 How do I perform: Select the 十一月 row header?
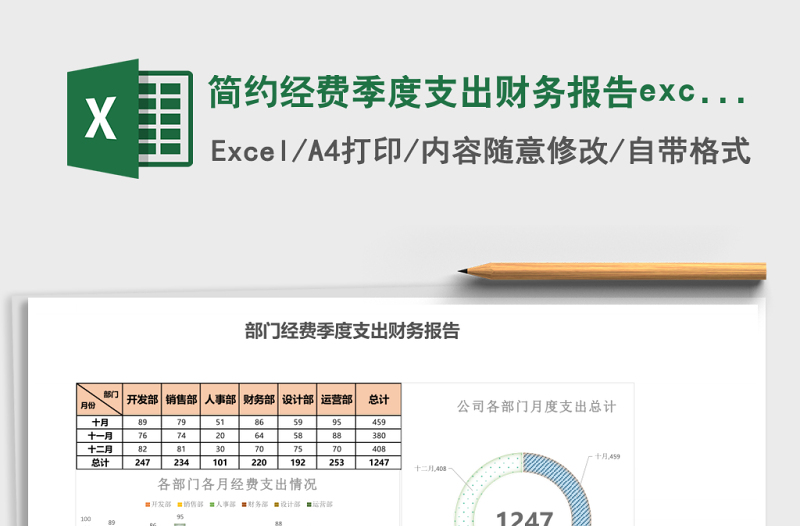pyautogui.click(x=100, y=435)
